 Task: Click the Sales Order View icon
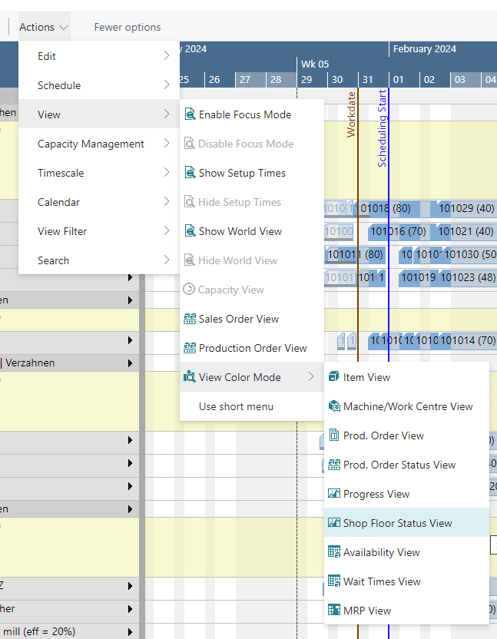click(189, 319)
